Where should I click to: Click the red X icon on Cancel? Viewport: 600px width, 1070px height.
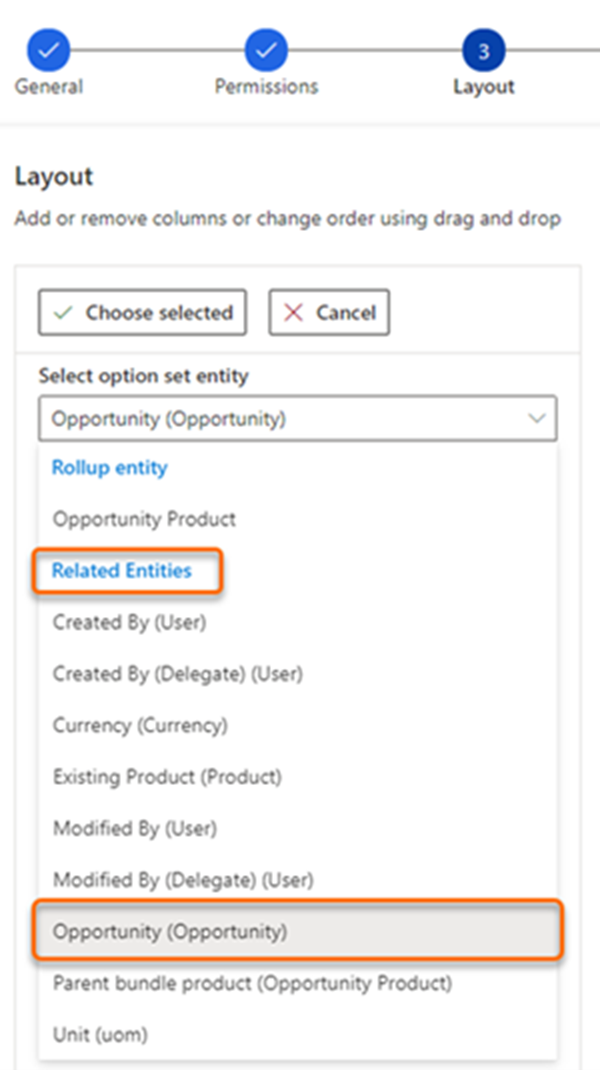click(294, 313)
